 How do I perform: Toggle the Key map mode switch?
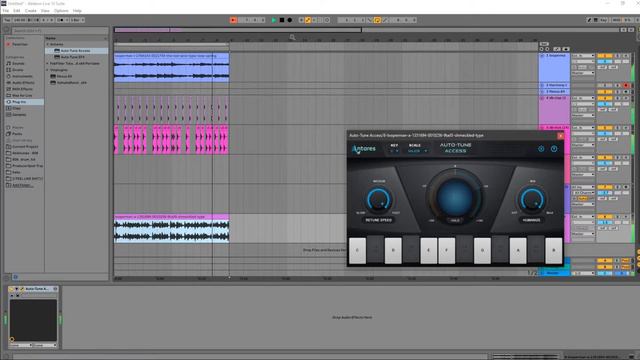pyautogui.click(x=603, y=20)
